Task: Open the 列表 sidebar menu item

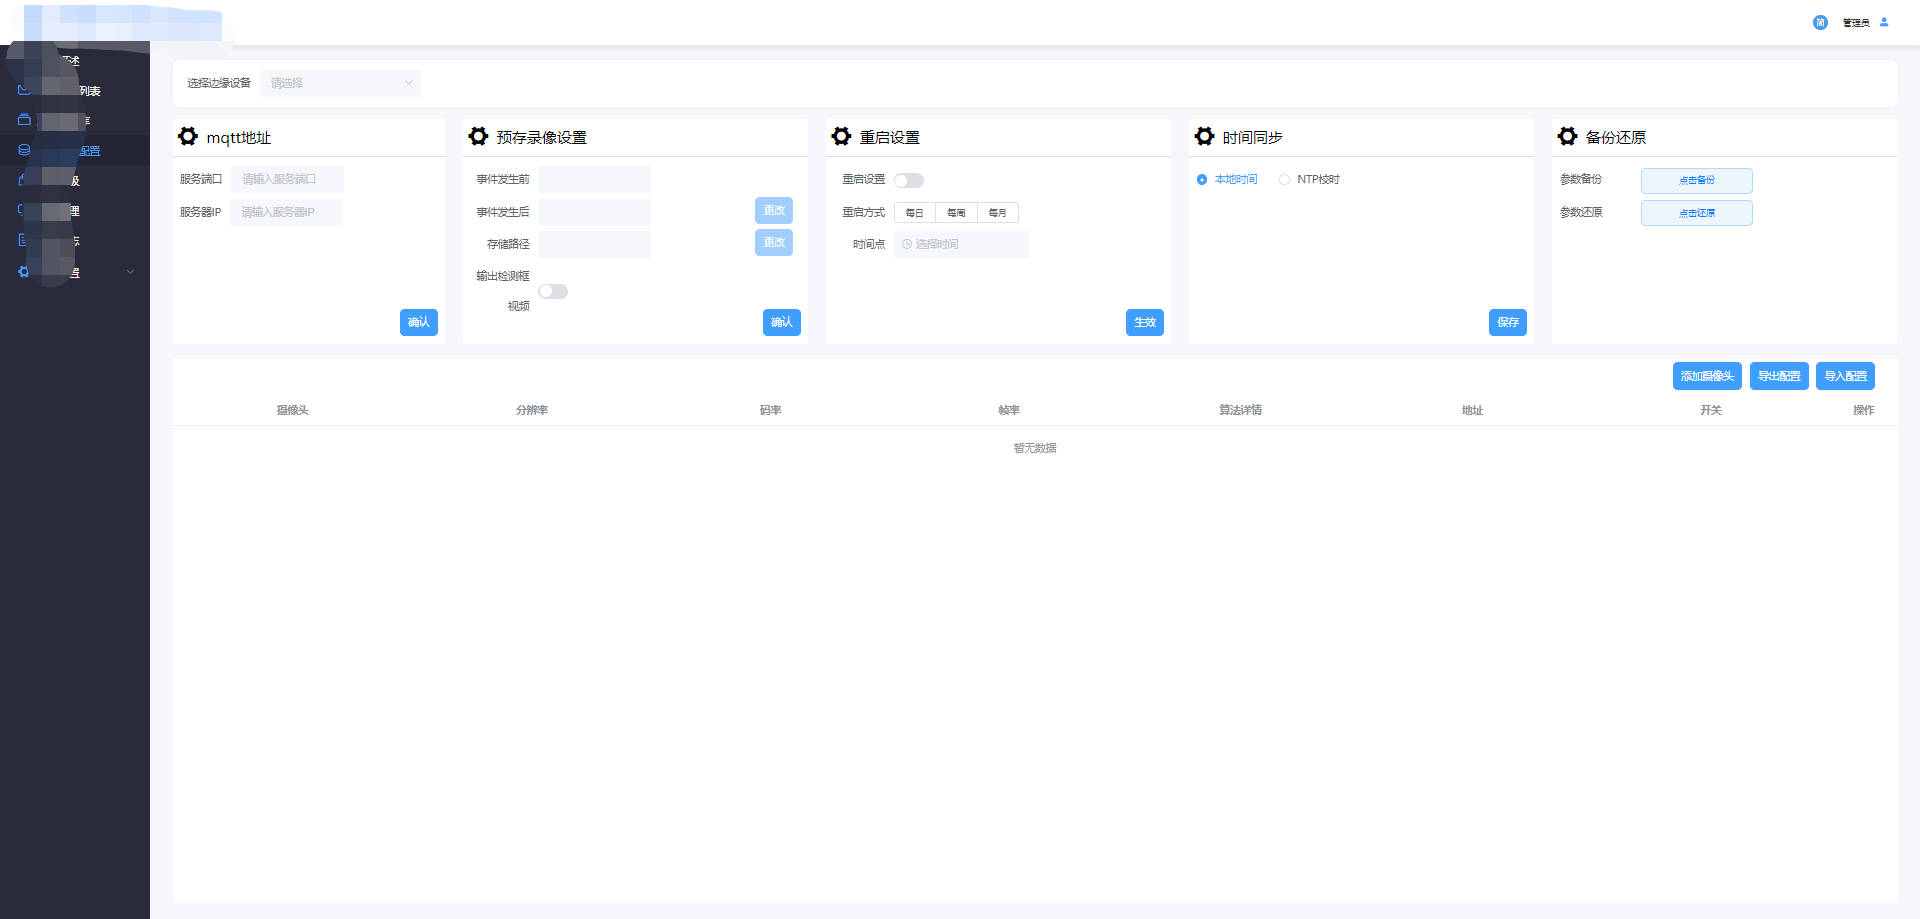Action: coord(75,90)
